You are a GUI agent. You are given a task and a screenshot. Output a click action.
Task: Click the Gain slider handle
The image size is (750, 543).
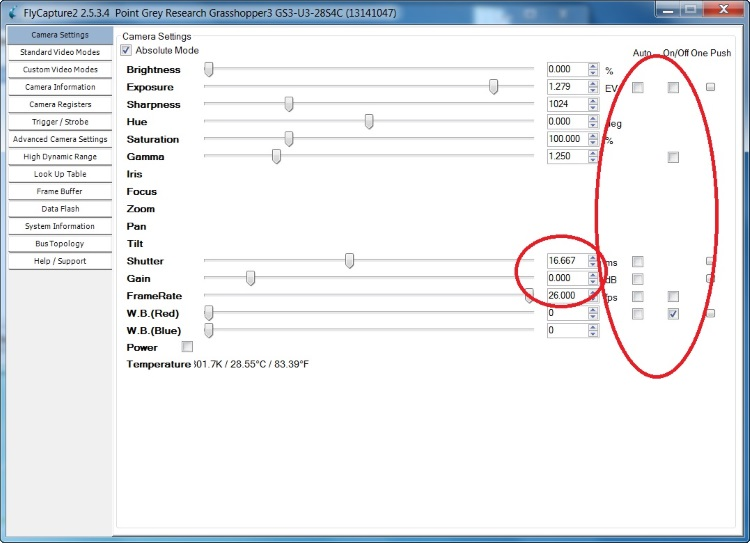tap(250, 278)
